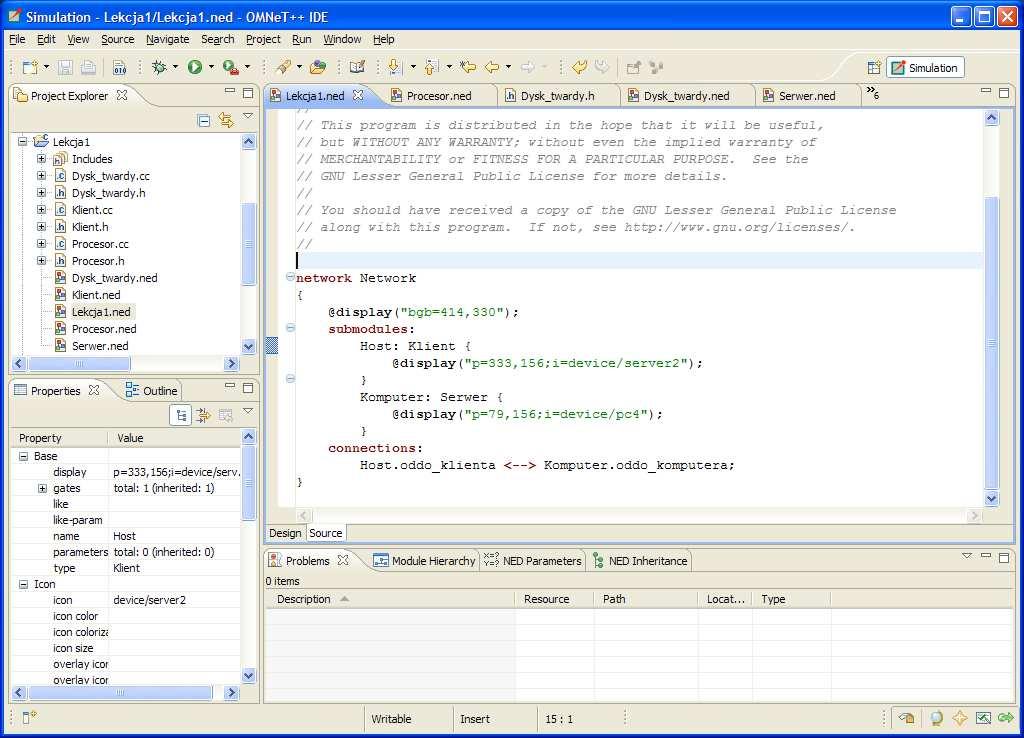Expand the Includes tree node
1024x738 pixels.
pos(41,159)
